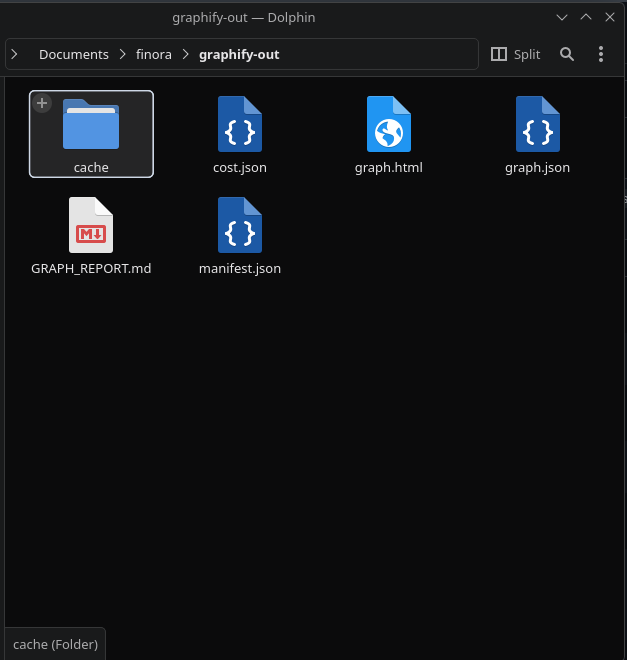The height and width of the screenshot is (660, 627).
Task: Click graphify-out in breadcrumb
Action: tap(239, 54)
